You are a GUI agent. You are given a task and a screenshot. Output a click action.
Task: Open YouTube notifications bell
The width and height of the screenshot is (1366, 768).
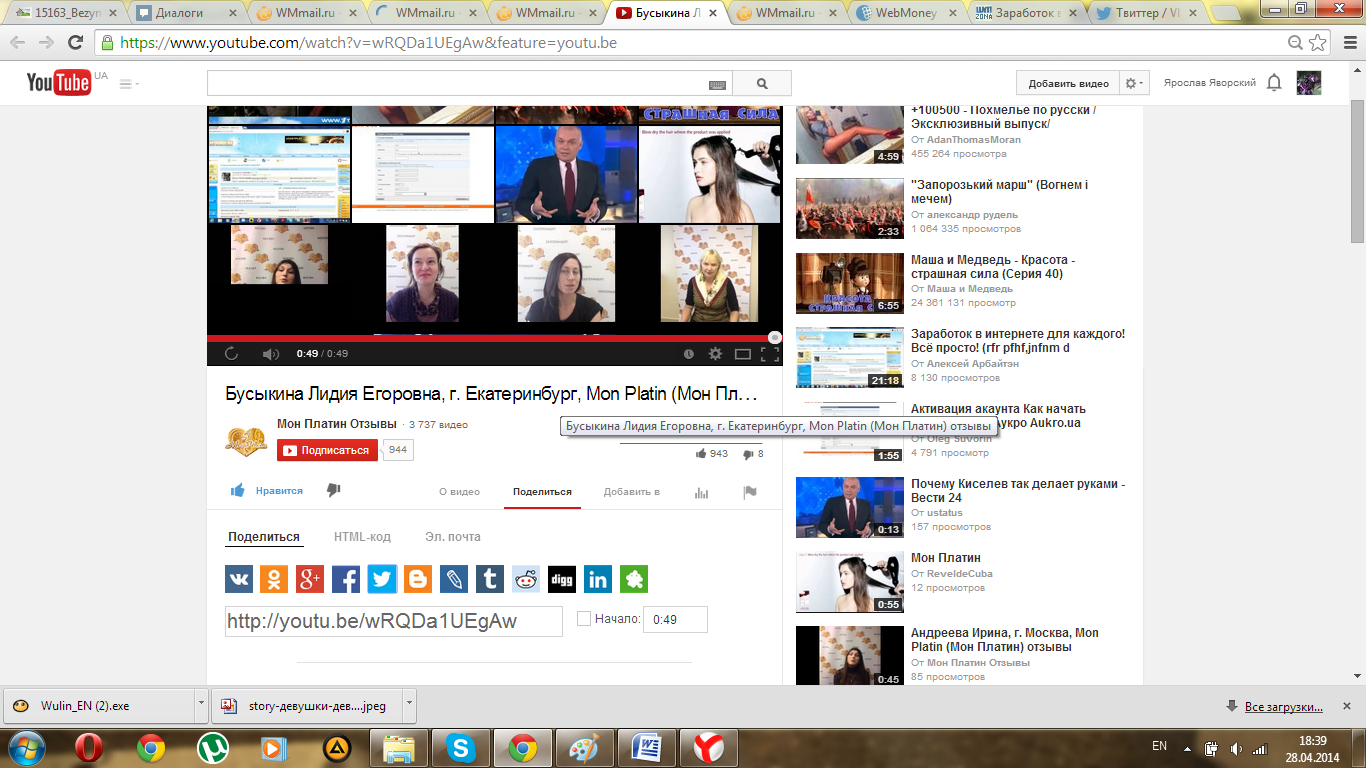[1274, 83]
